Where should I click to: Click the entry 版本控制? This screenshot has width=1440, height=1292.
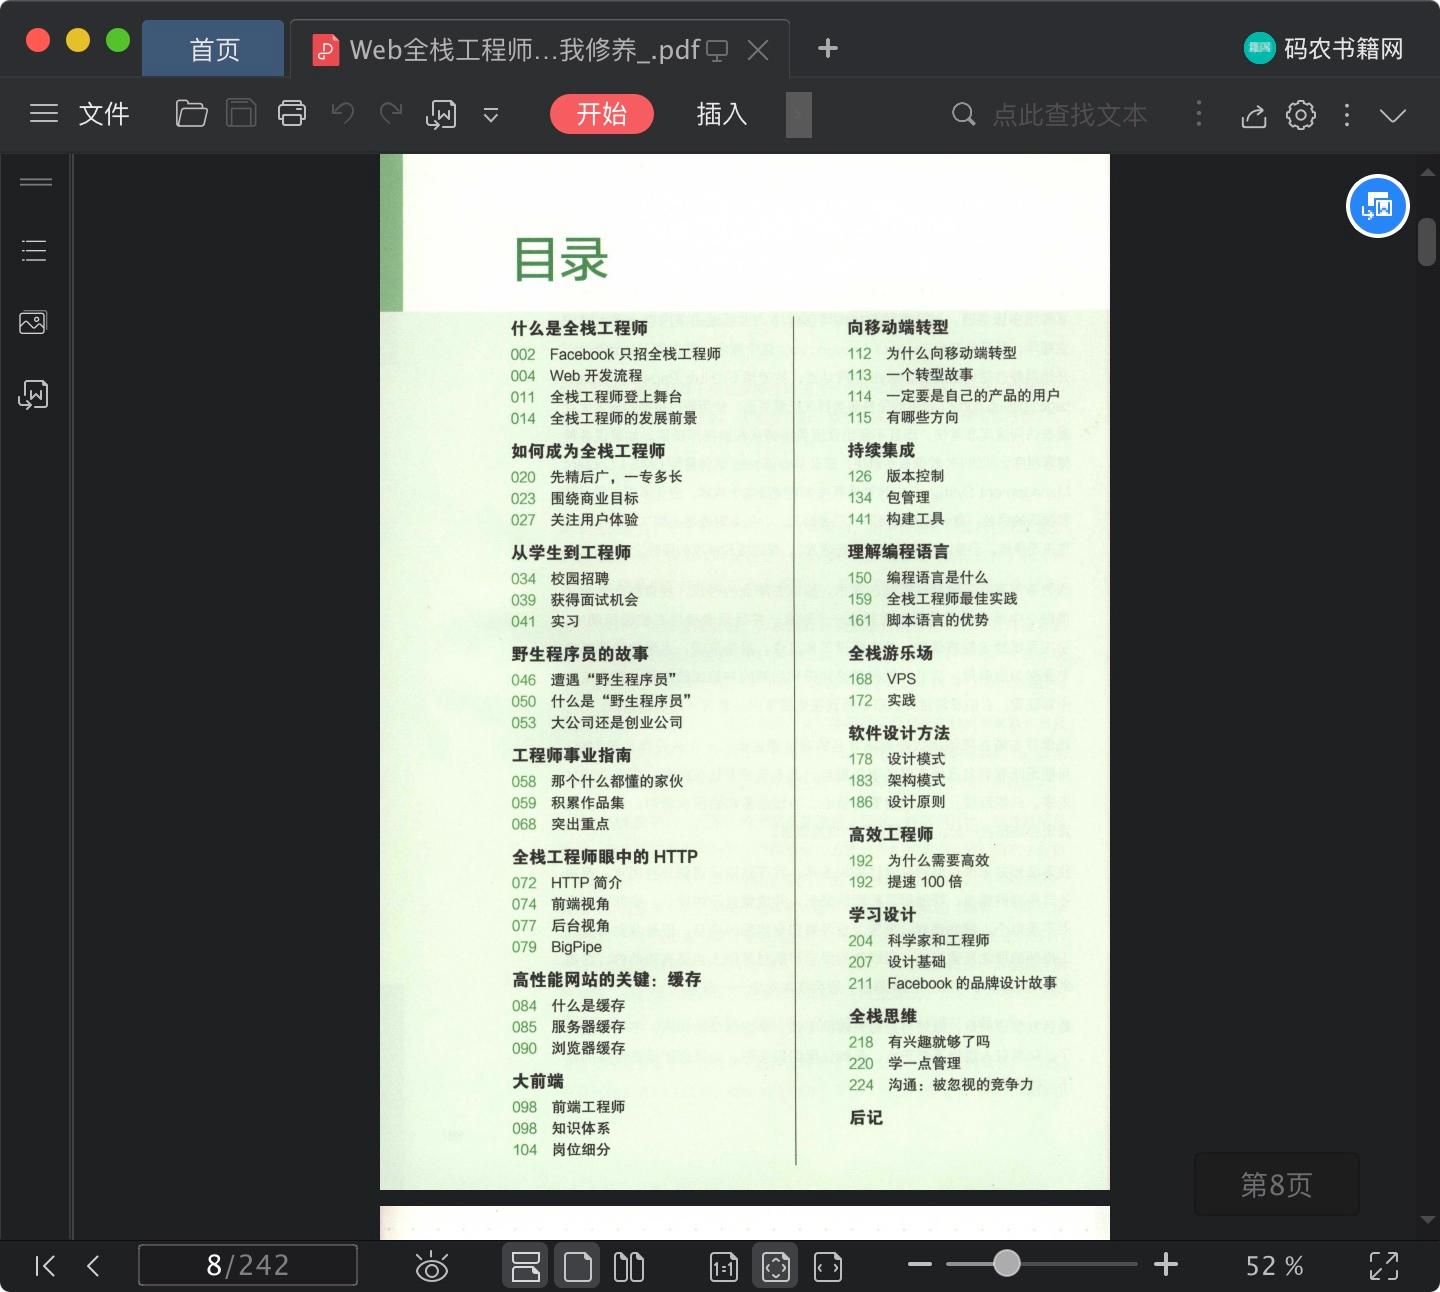click(915, 476)
